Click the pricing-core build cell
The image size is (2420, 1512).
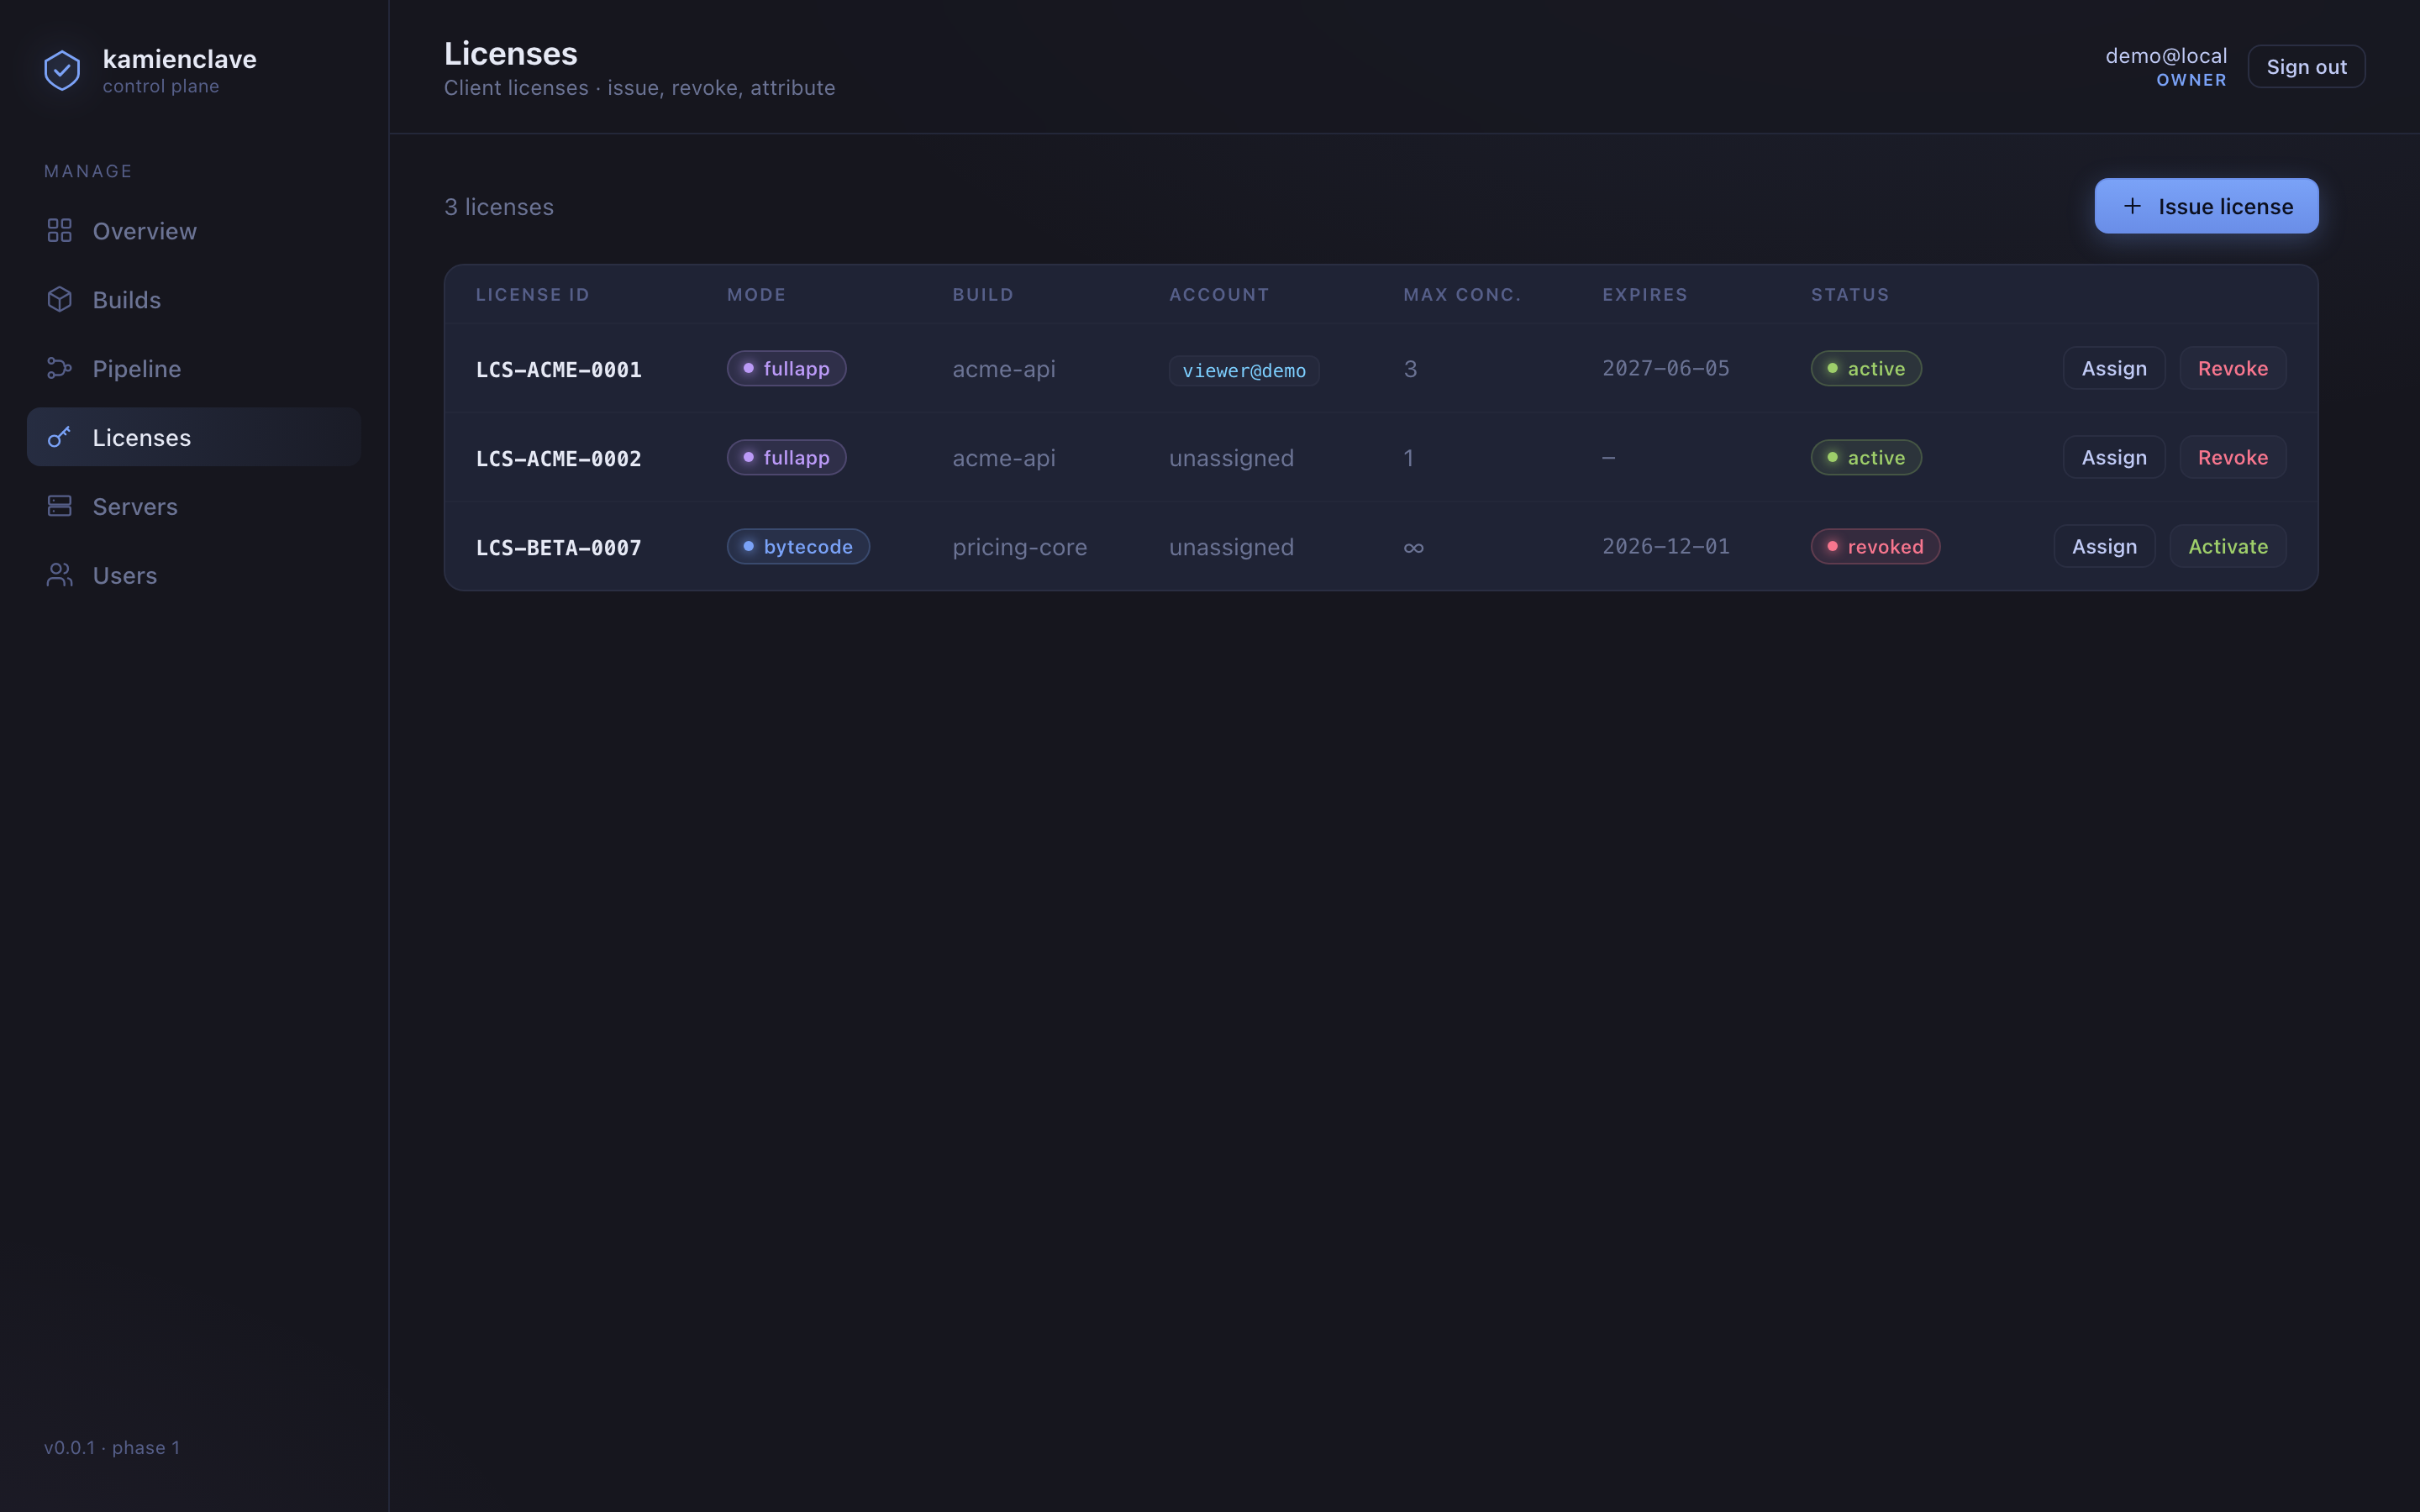[1019, 547]
